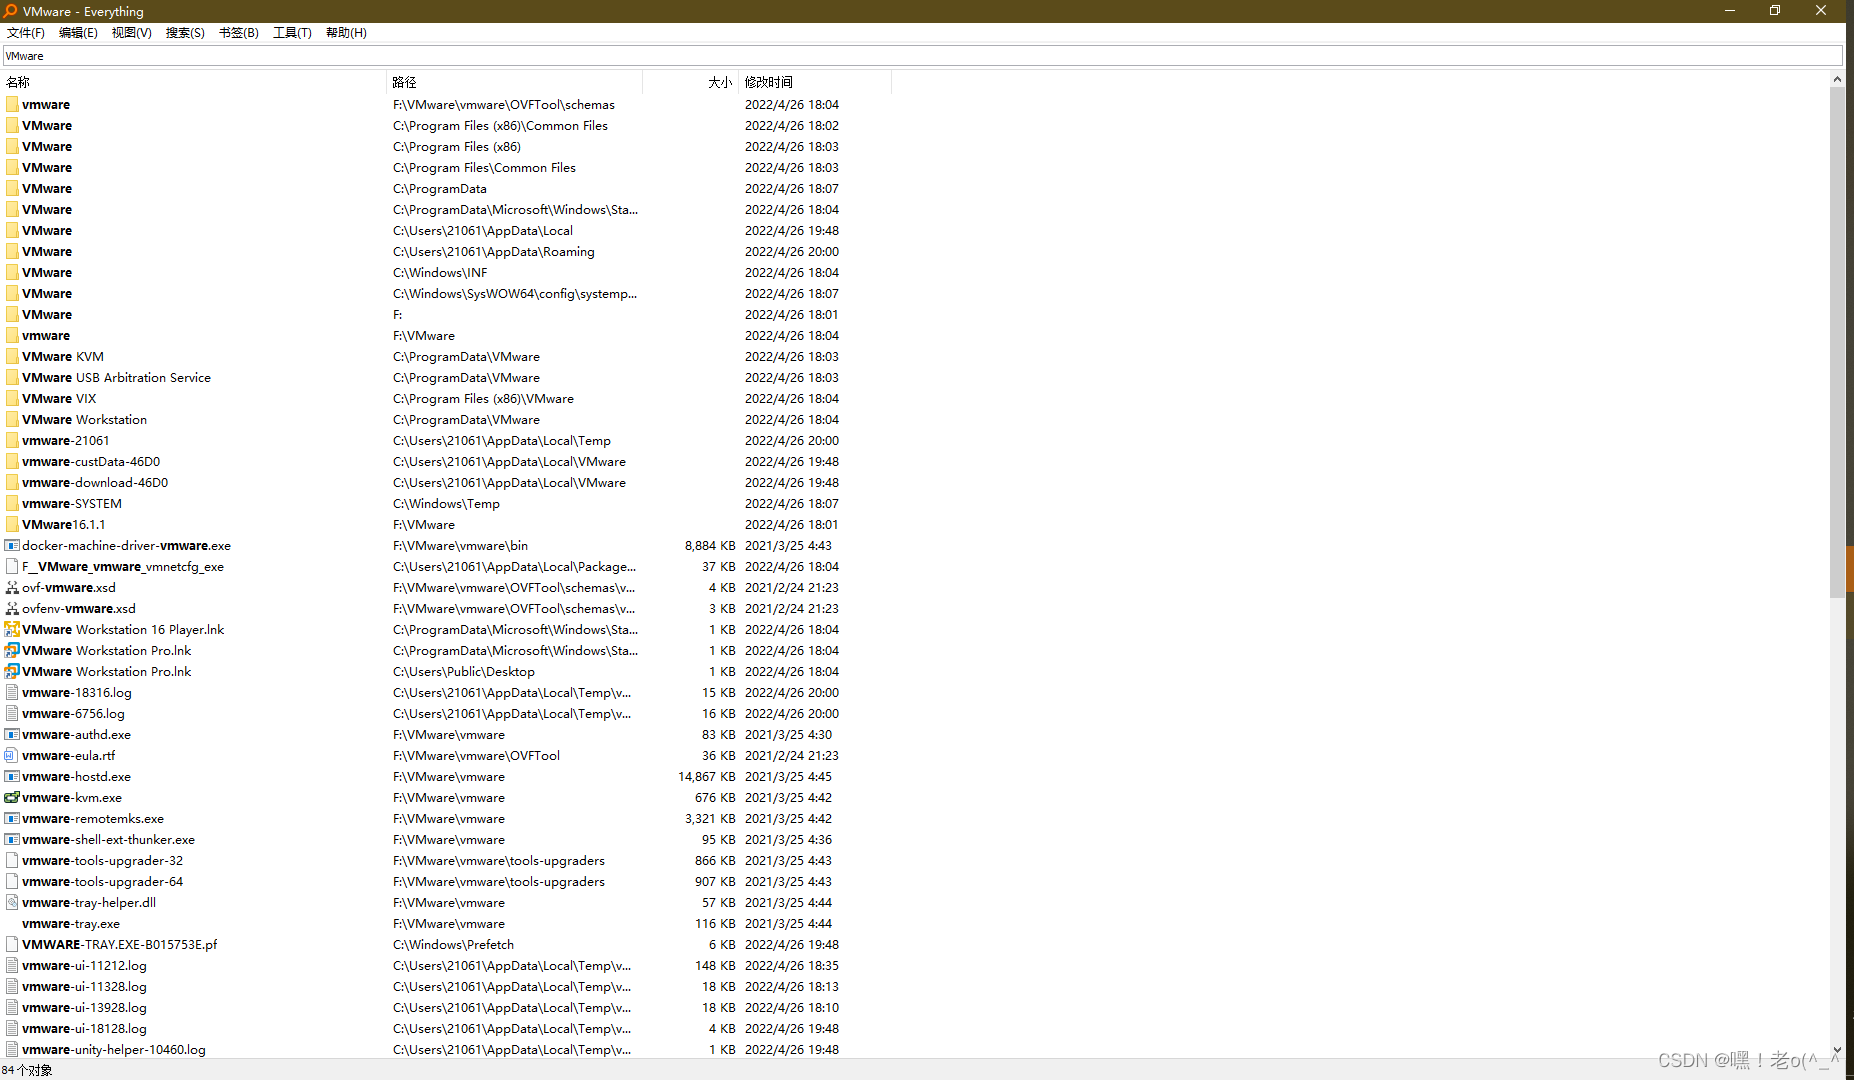Select vmware-ui-13928.log file name
Viewport: 1854px width, 1080px height.
tap(84, 1008)
